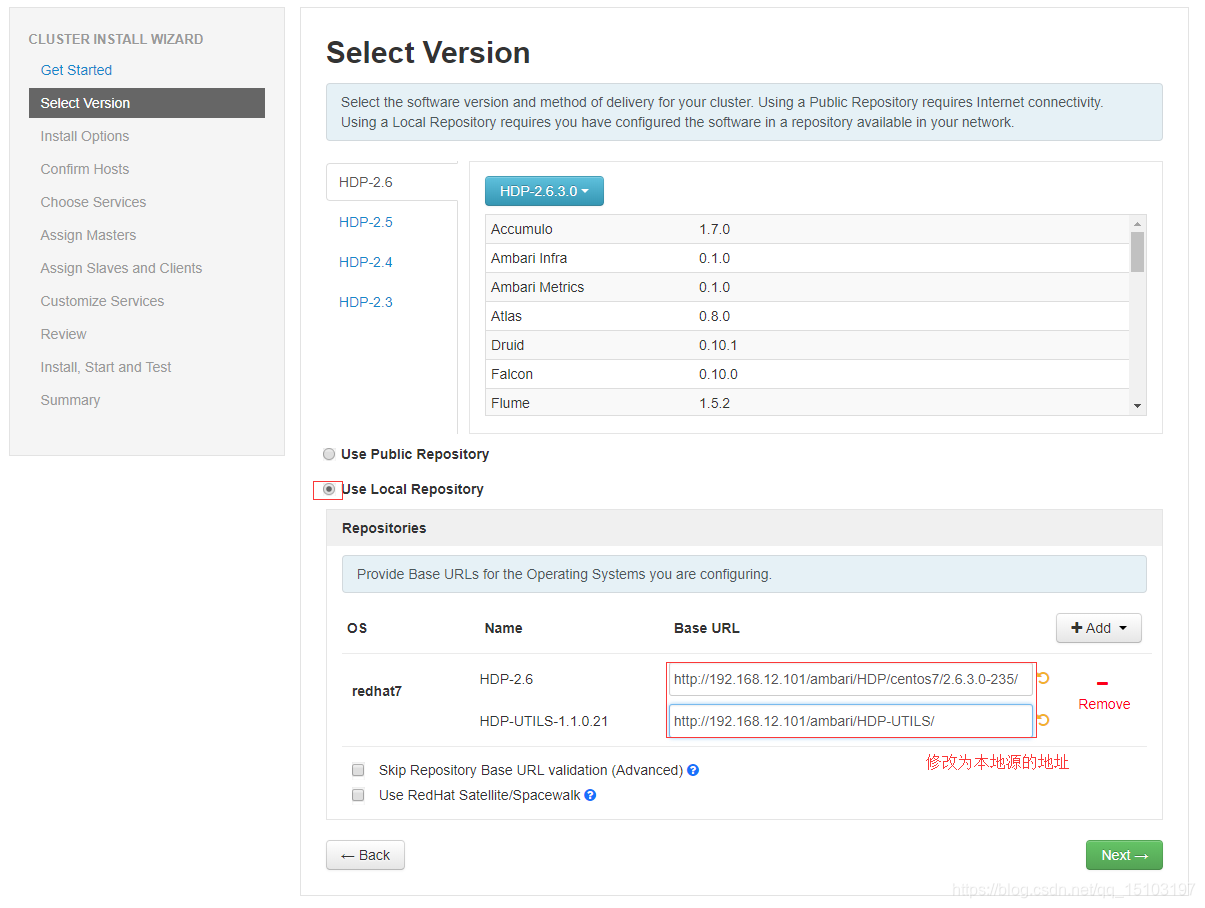The height and width of the screenshot is (908, 1205).
Task: Click the HDP-2.6 base URL field
Action: coord(851,679)
